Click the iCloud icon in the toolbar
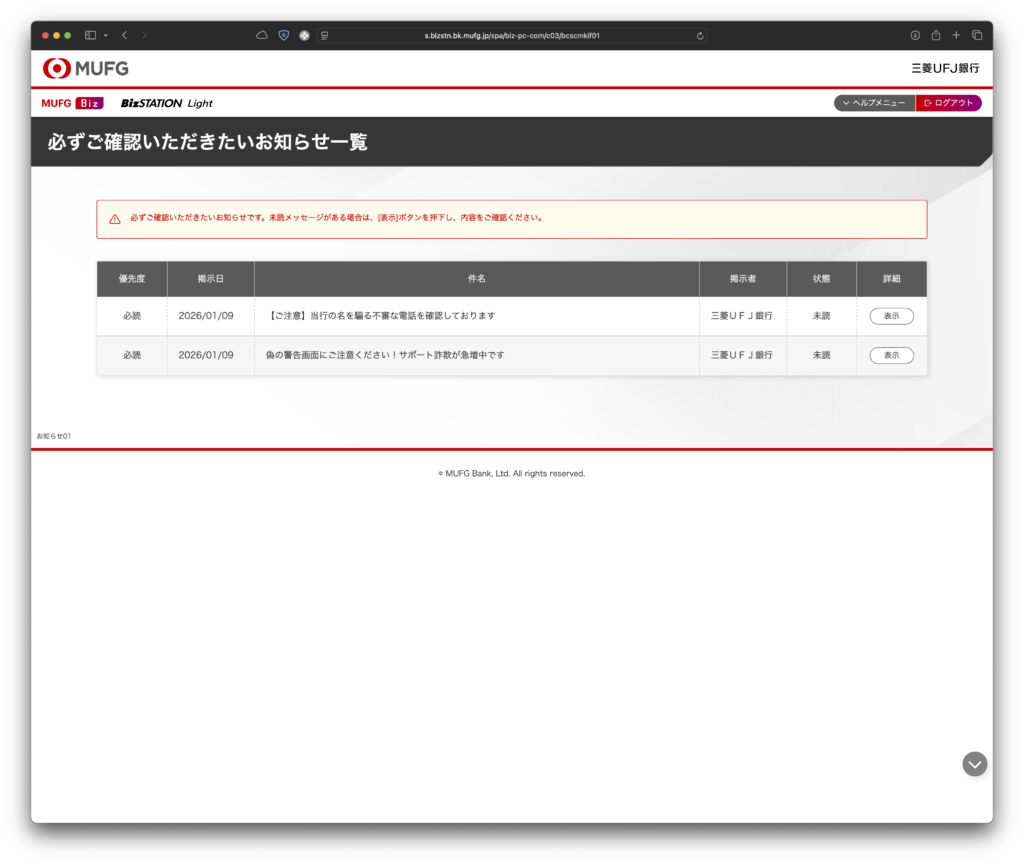This screenshot has width=1024, height=864. pyautogui.click(x=262, y=35)
